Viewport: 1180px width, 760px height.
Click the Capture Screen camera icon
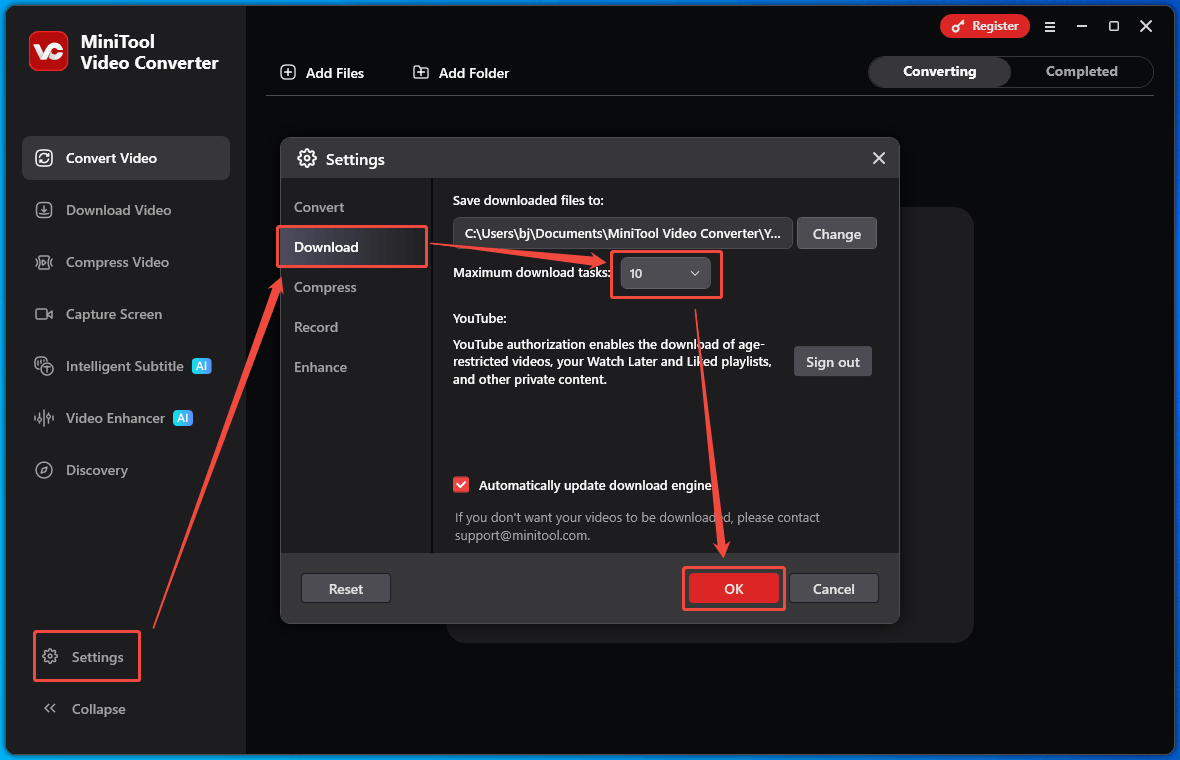pos(44,314)
